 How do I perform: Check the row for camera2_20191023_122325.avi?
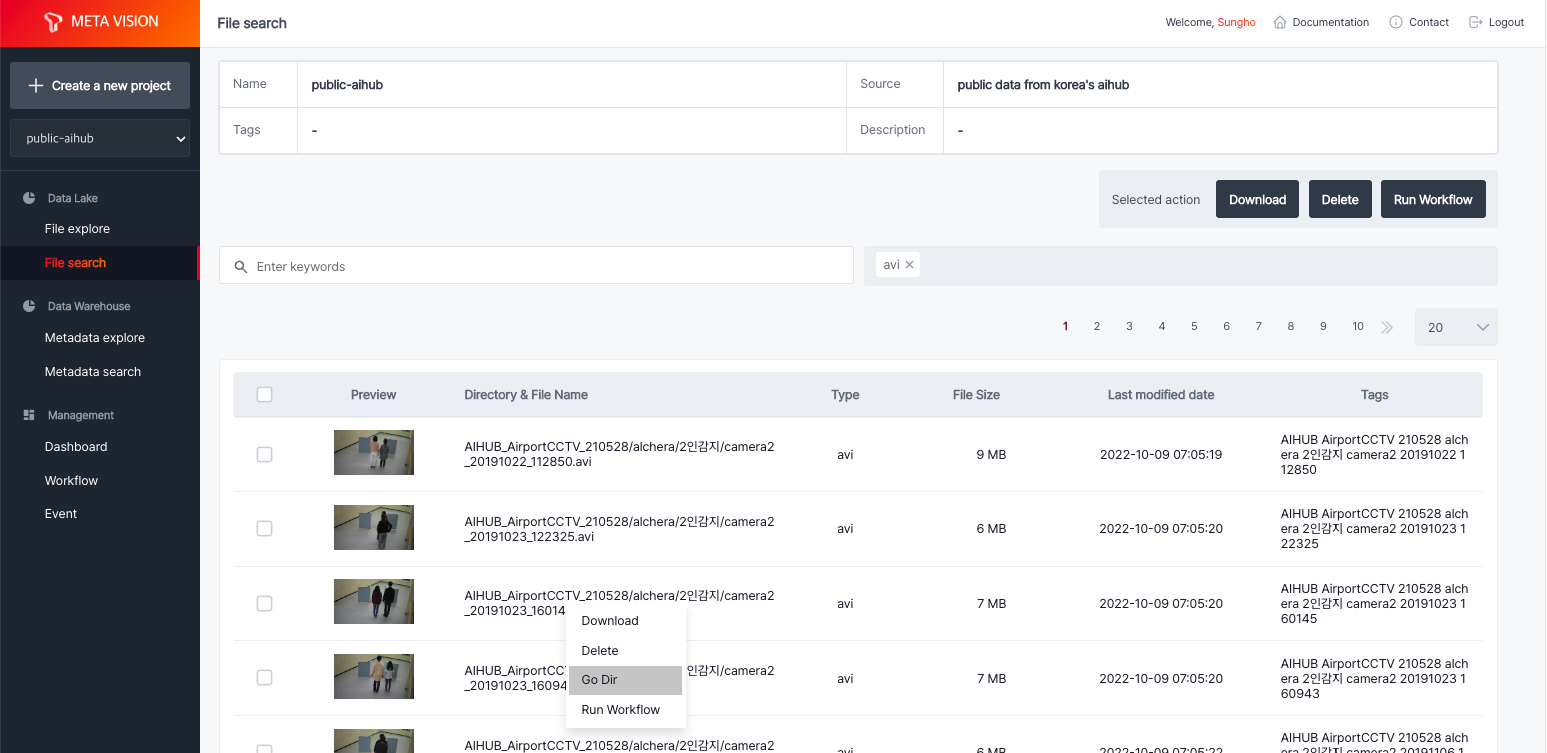click(264, 528)
